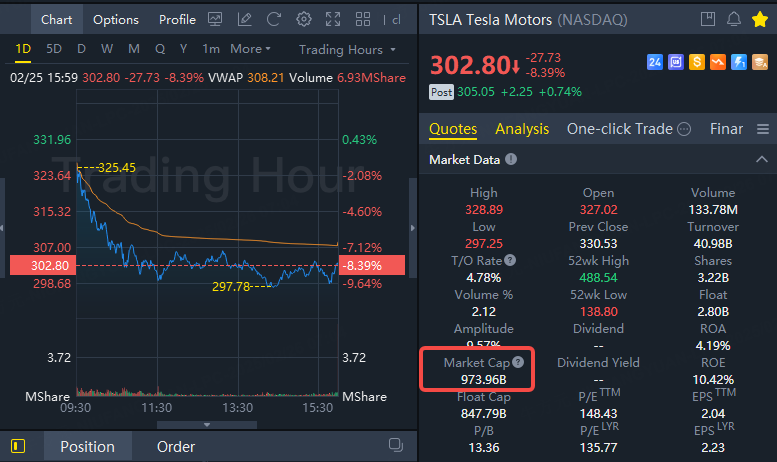
Task: Click the TSLA Tesla Motors title
Action: click(x=490, y=19)
